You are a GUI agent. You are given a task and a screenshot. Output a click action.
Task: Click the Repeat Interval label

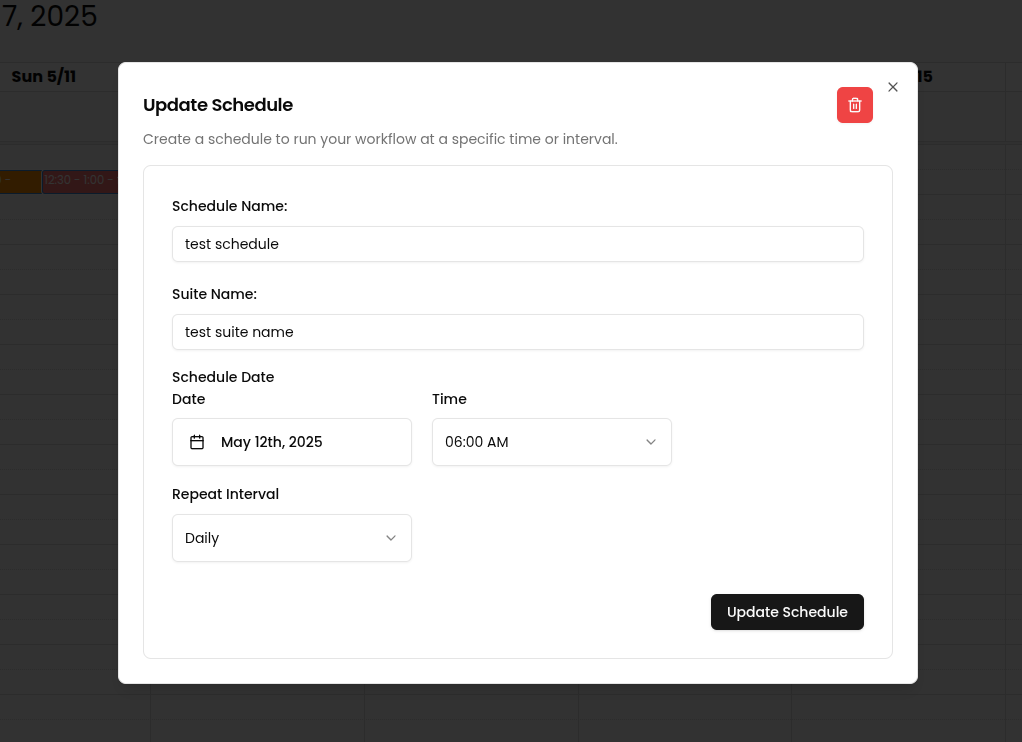point(226,494)
